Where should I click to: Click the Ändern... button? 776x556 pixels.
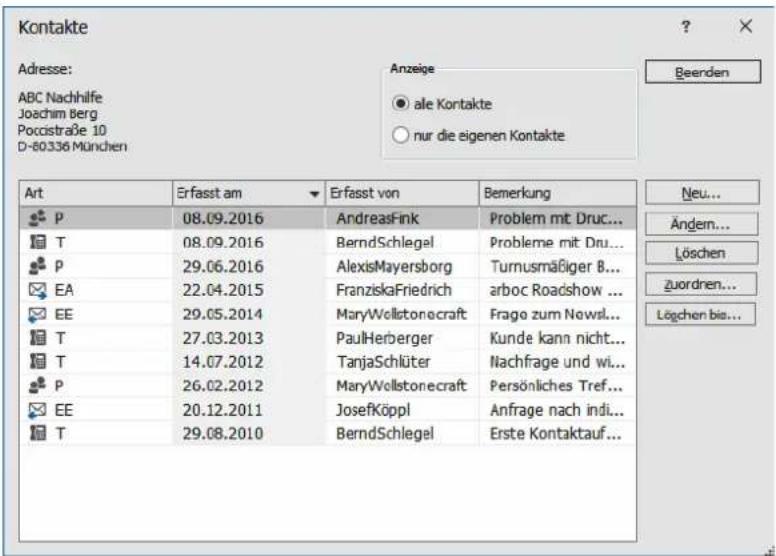(701, 224)
